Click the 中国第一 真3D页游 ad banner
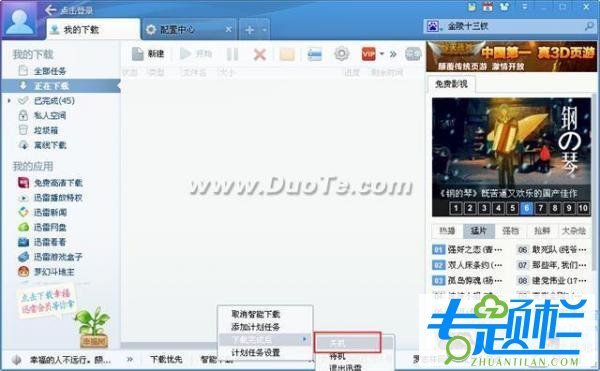 (x=511, y=56)
